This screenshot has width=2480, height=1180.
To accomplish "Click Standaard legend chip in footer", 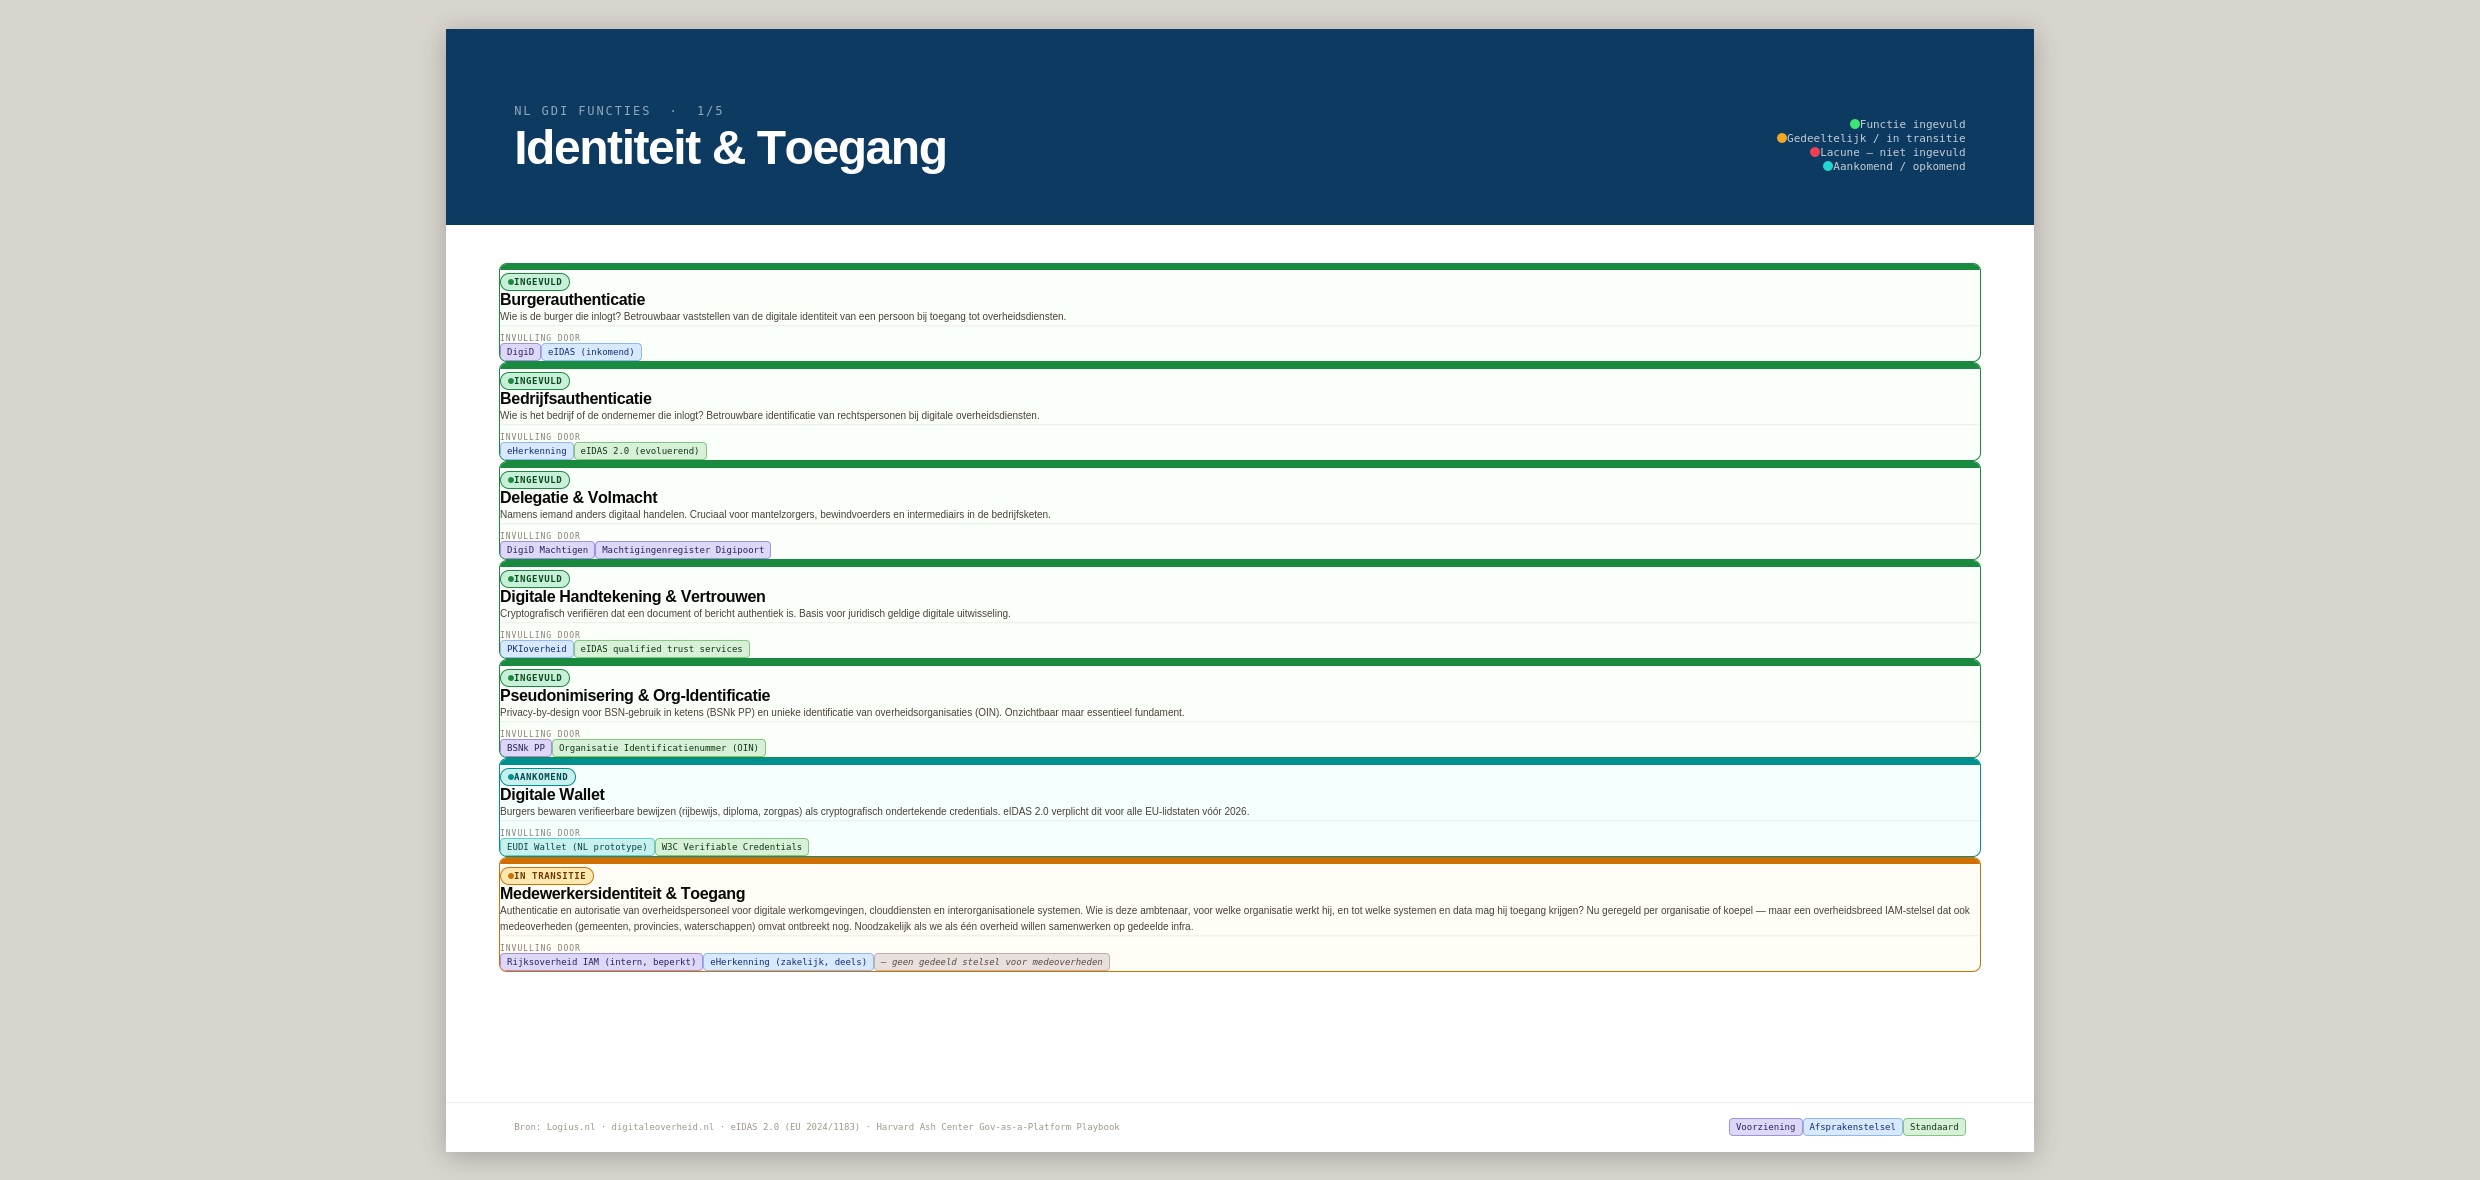I will pos(1933,1127).
